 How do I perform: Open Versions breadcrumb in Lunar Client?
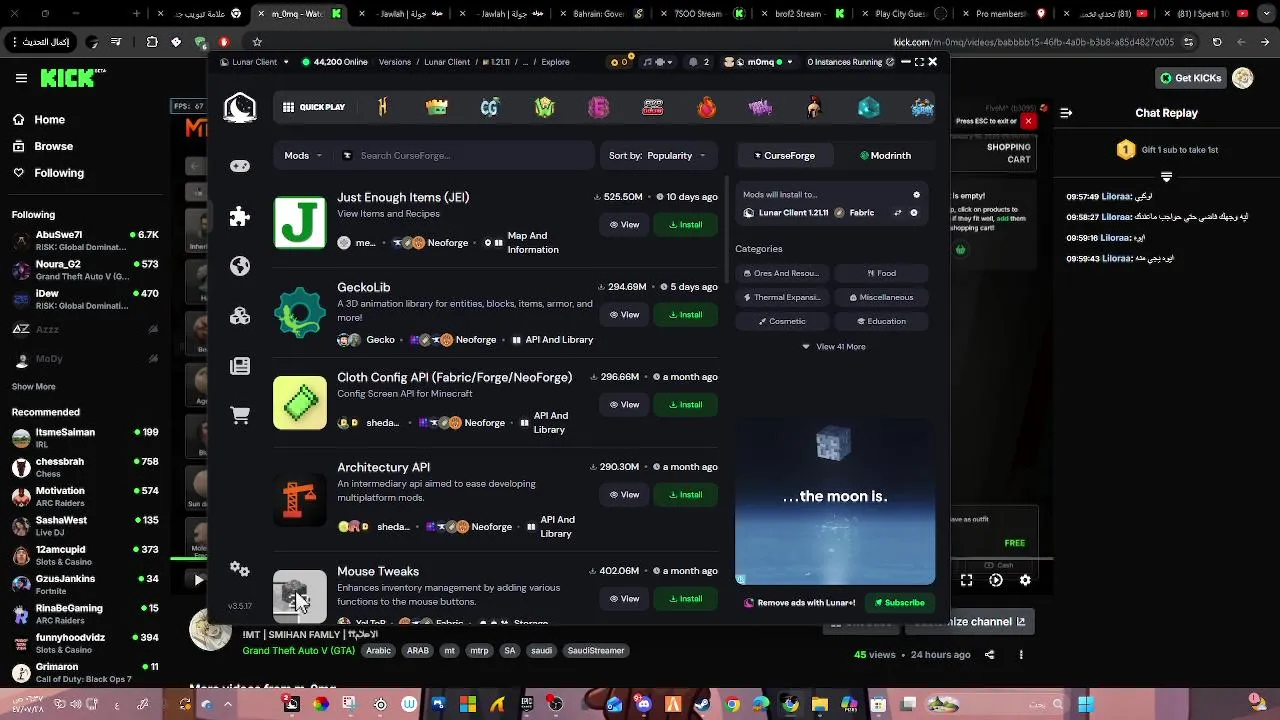tap(395, 62)
